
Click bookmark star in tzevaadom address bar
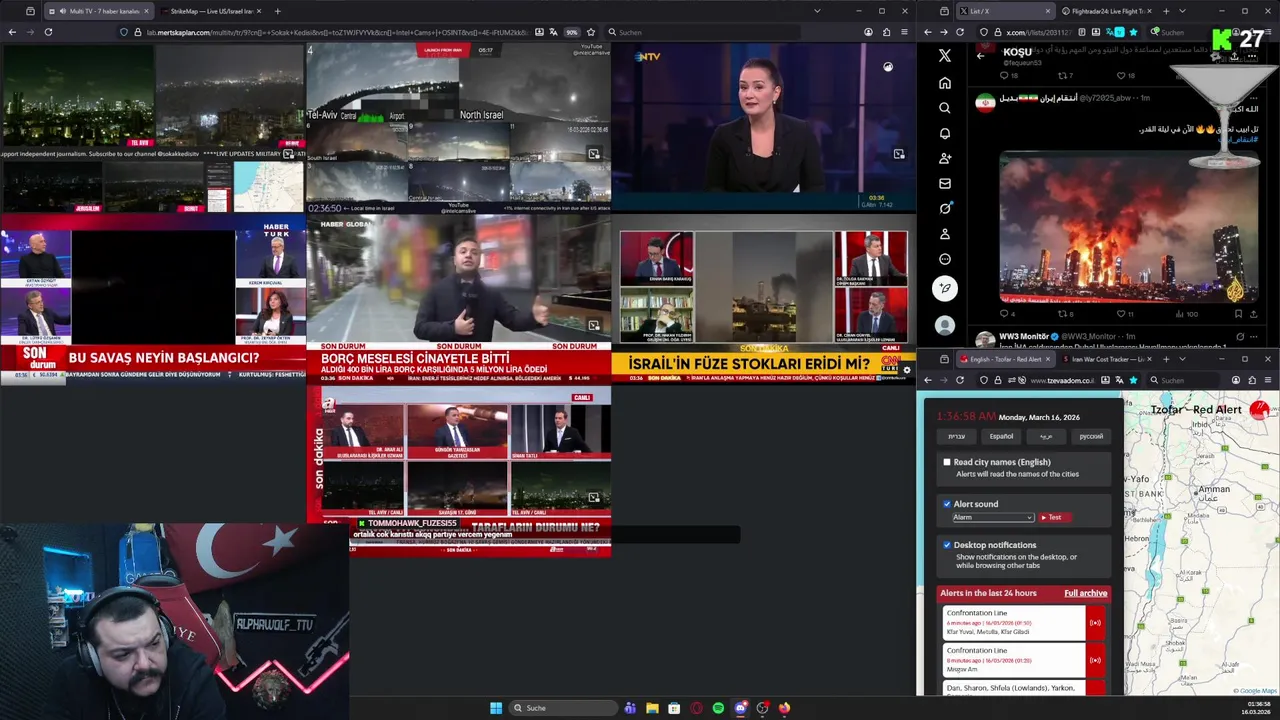1133,380
